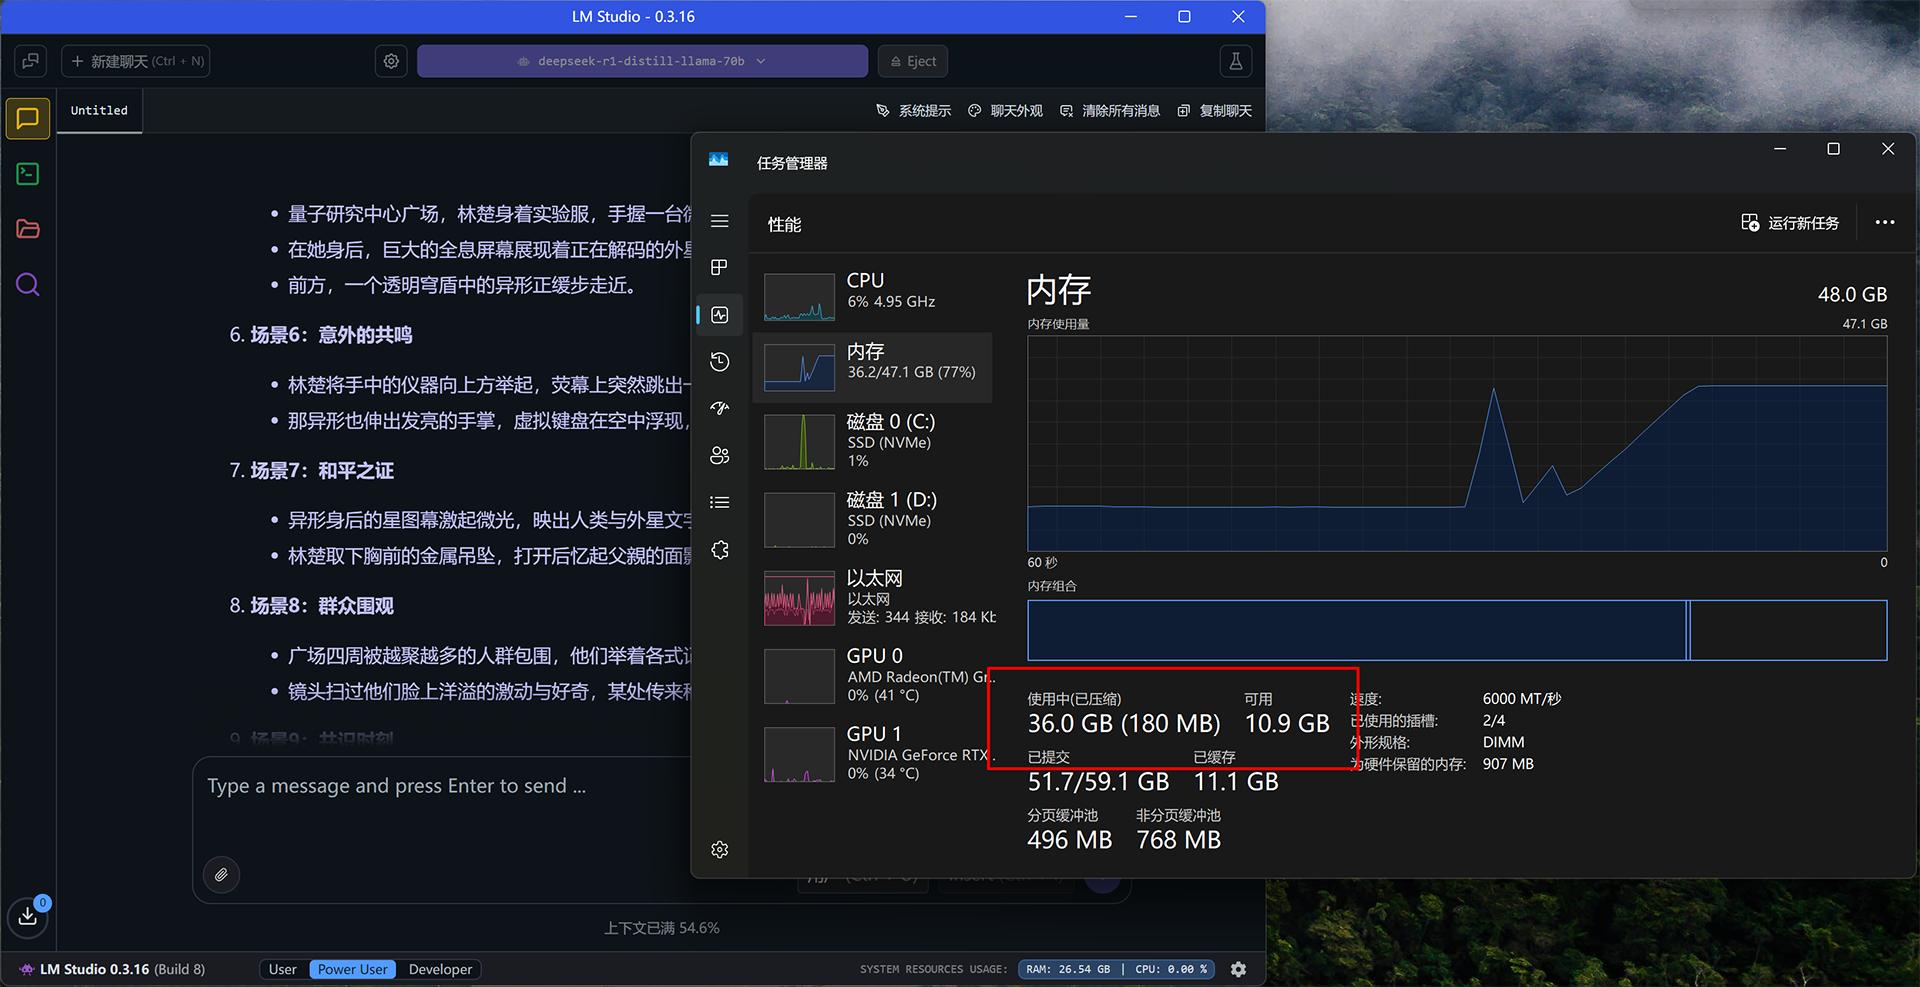Click the 6000 MT/秒 speed value

click(1522, 699)
